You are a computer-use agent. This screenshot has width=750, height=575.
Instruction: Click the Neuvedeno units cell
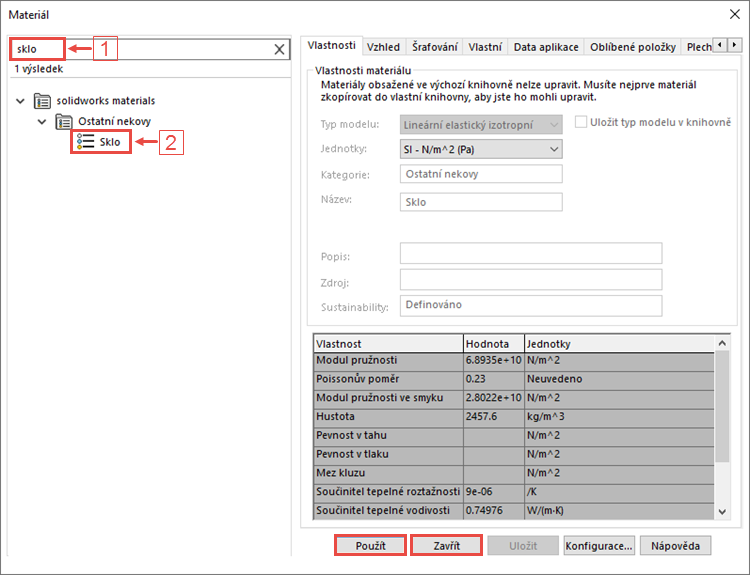click(x=619, y=379)
